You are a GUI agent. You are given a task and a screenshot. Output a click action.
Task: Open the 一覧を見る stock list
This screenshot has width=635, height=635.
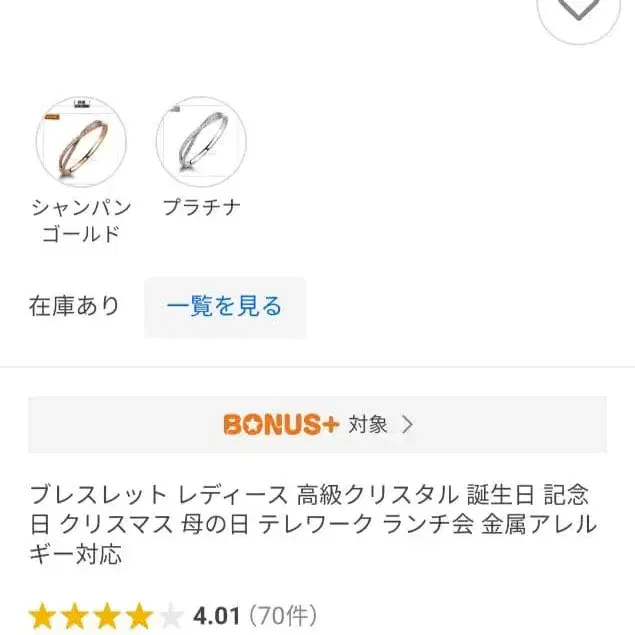(224, 306)
